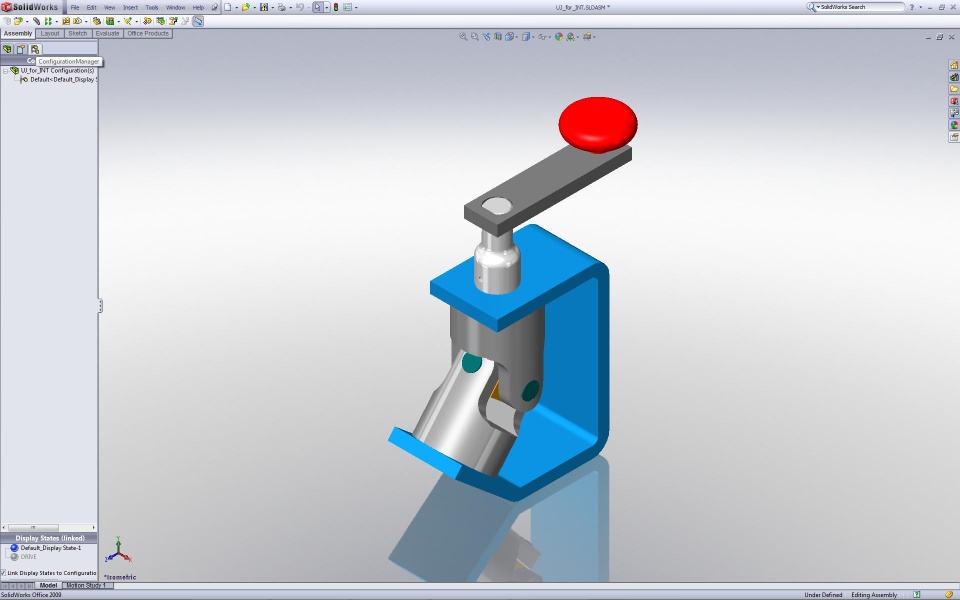Image resolution: width=960 pixels, height=600 pixels.
Task: Activate the DRIVE display state
Action: 29,557
